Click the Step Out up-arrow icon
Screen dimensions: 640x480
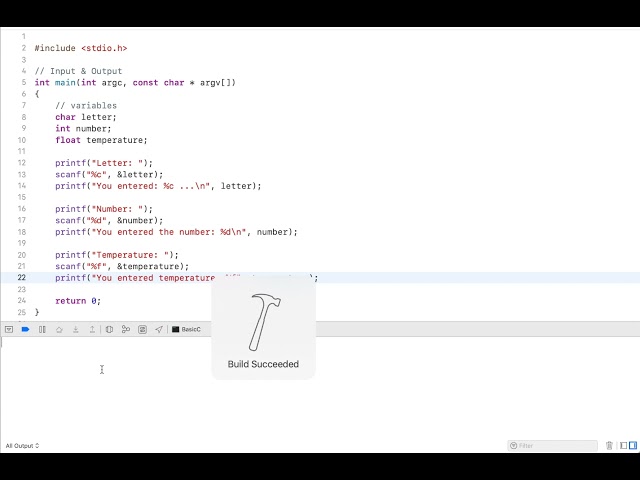[x=92, y=329]
